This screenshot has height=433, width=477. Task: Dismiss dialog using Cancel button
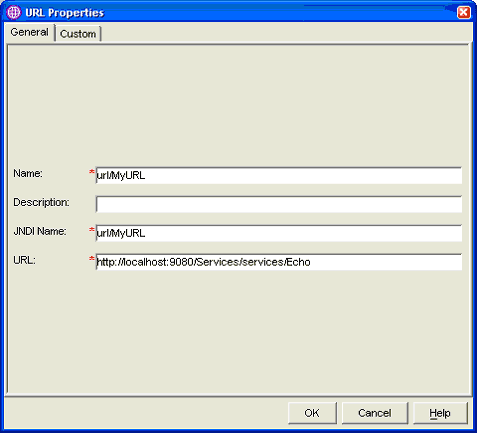tap(375, 413)
